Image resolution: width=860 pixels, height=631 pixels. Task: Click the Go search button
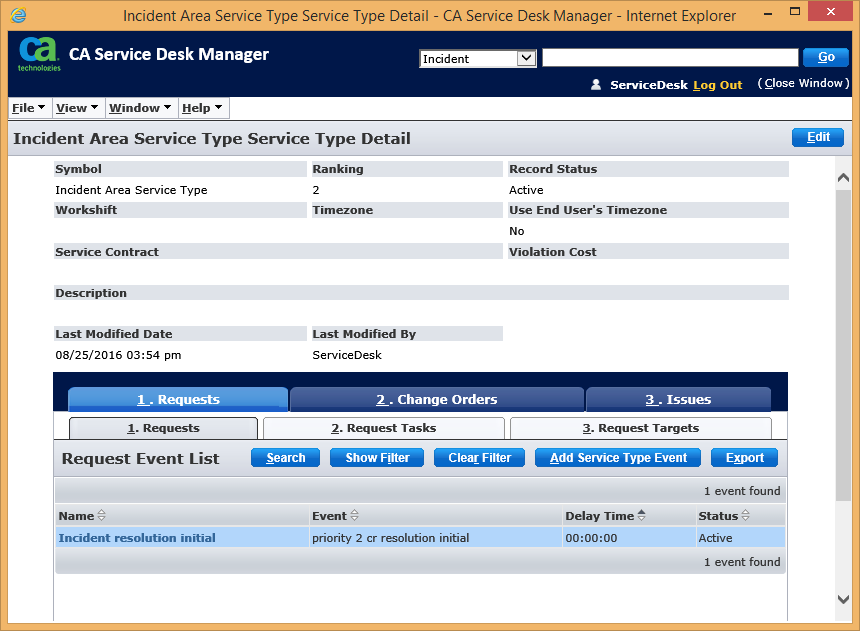point(825,57)
